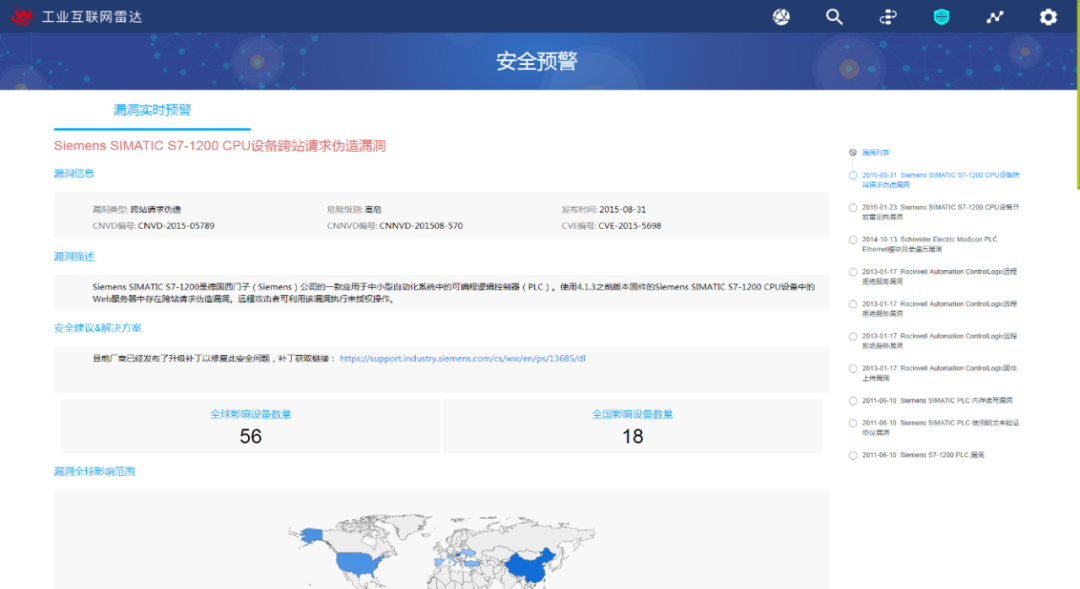The height and width of the screenshot is (589, 1080).
Task: Click the 安全预警 page banner title
Action: [537, 61]
